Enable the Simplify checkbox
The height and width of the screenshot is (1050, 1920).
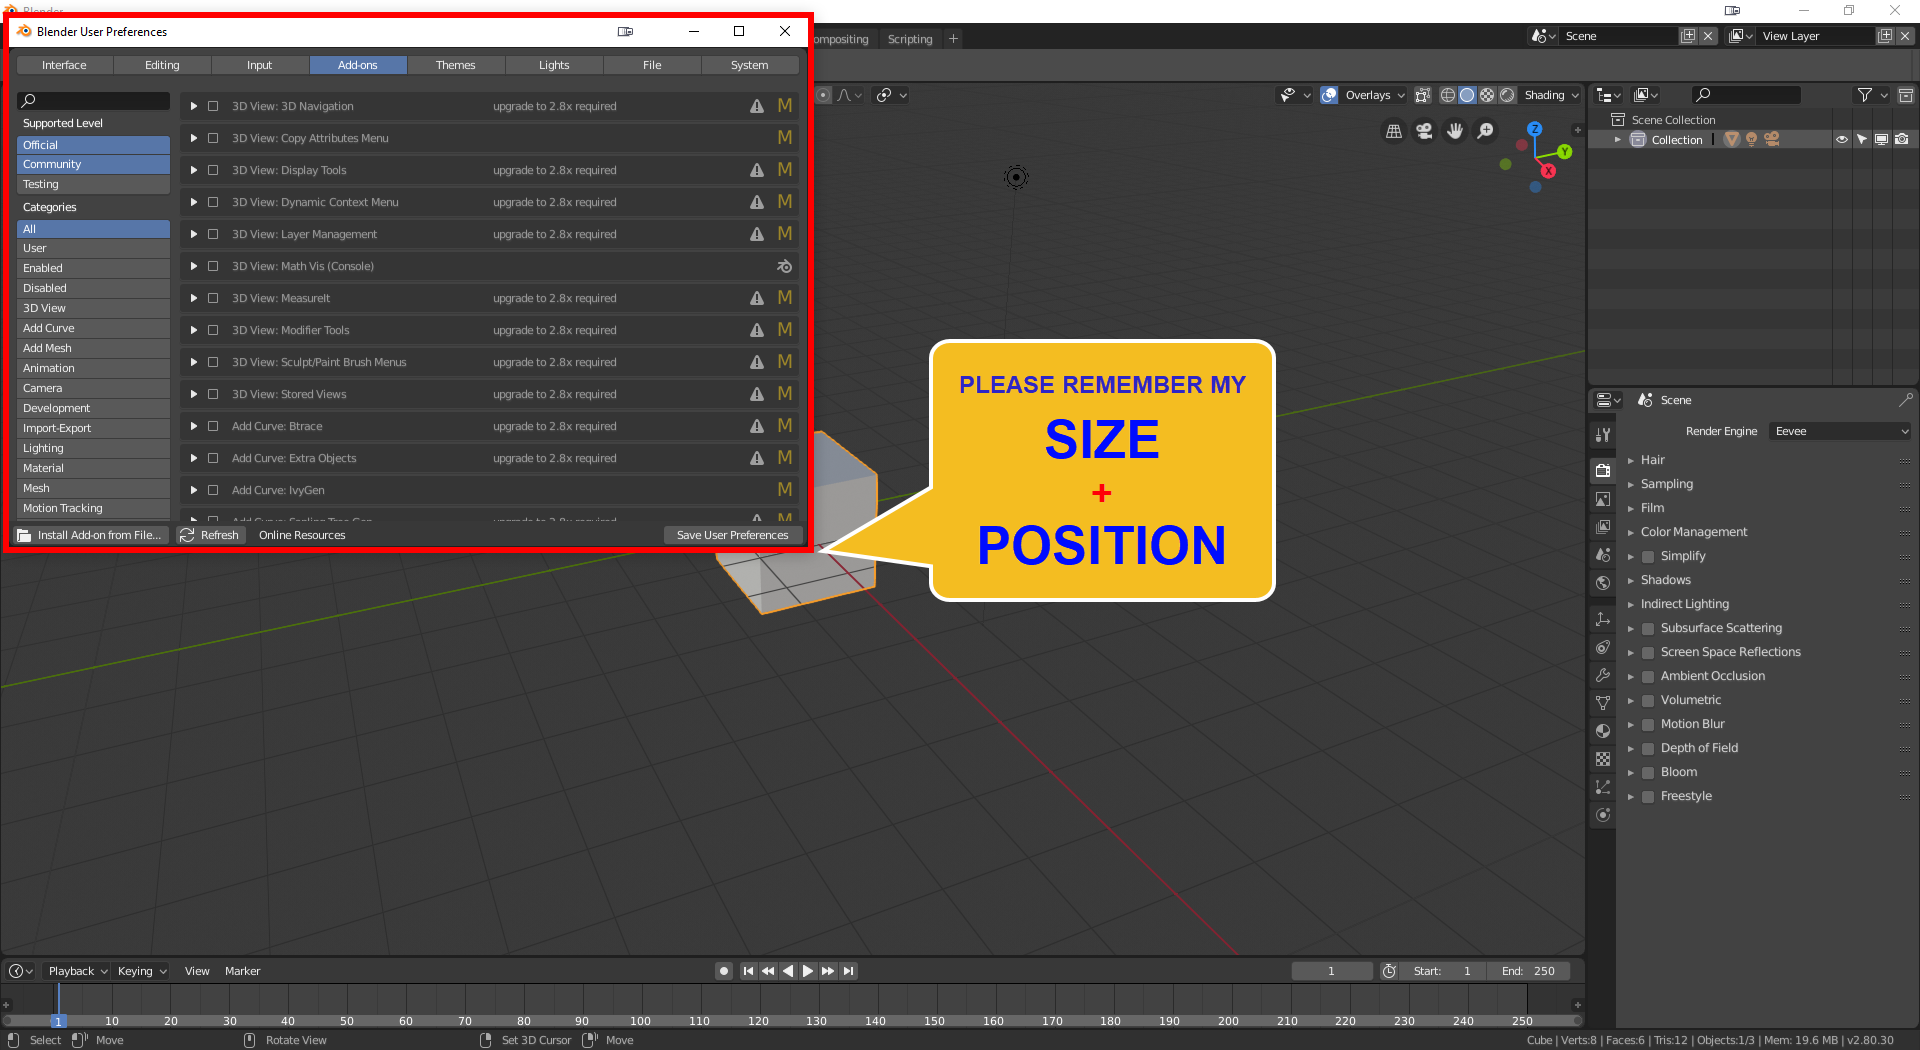1648,556
